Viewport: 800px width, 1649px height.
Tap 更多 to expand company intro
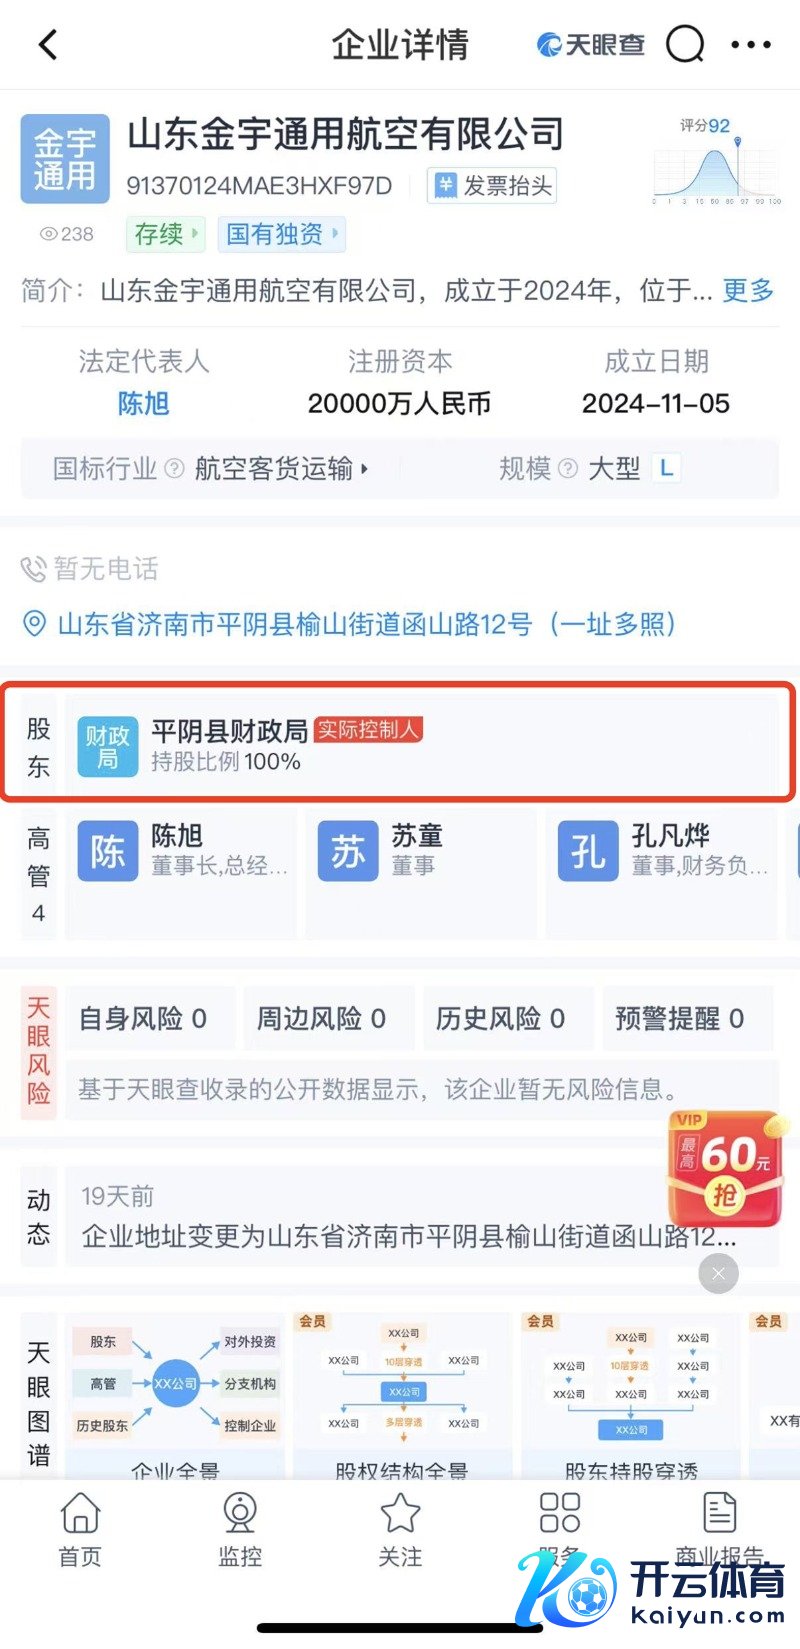748,291
